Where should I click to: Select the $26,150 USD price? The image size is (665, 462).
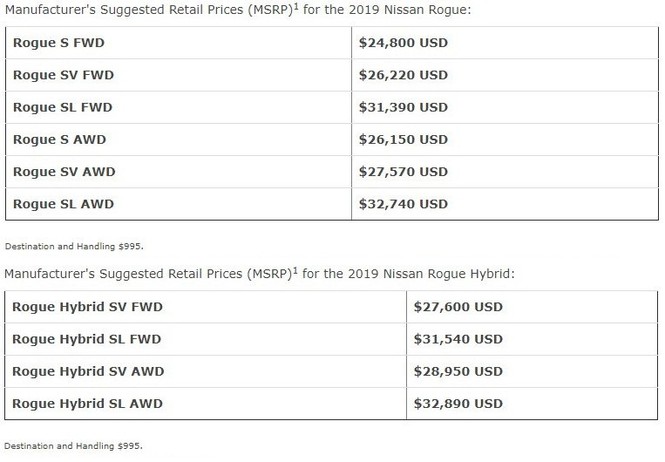pyautogui.click(x=403, y=140)
